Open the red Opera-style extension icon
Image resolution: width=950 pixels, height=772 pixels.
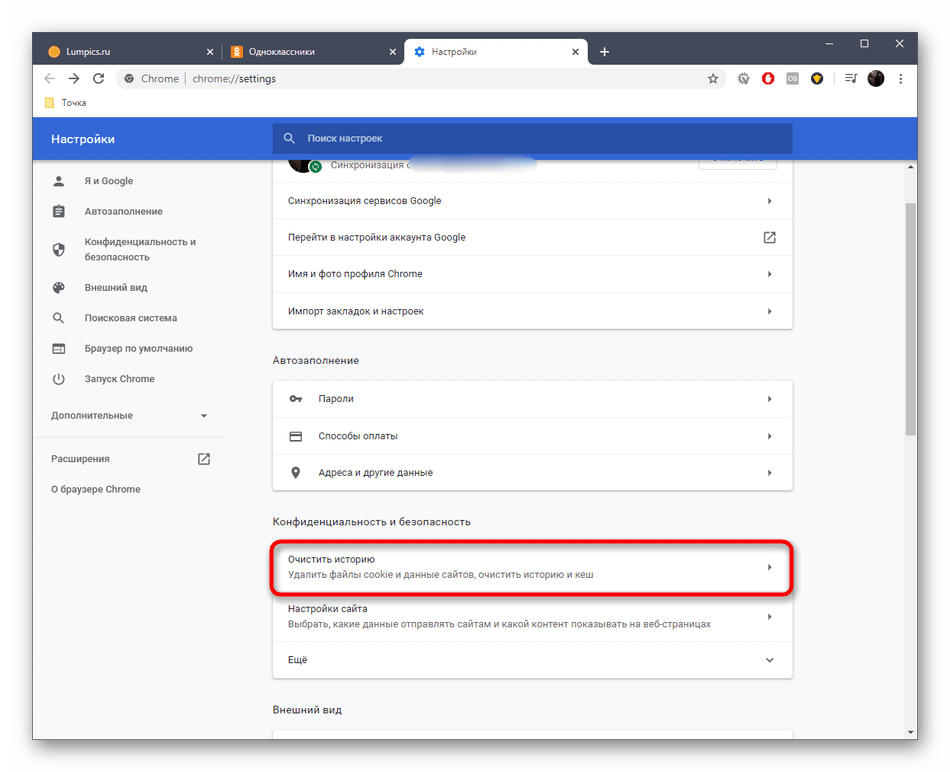pyautogui.click(x=768, y=79)
